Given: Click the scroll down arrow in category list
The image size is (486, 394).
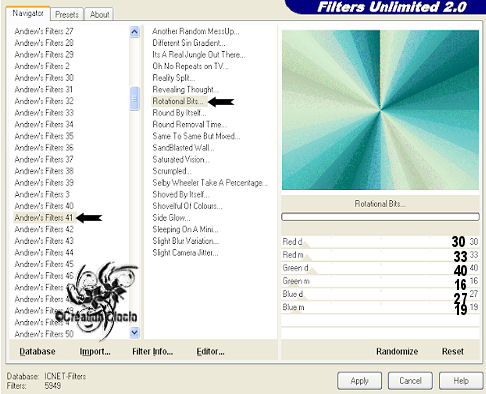Looking at the screenshot, I should (134, 332).
